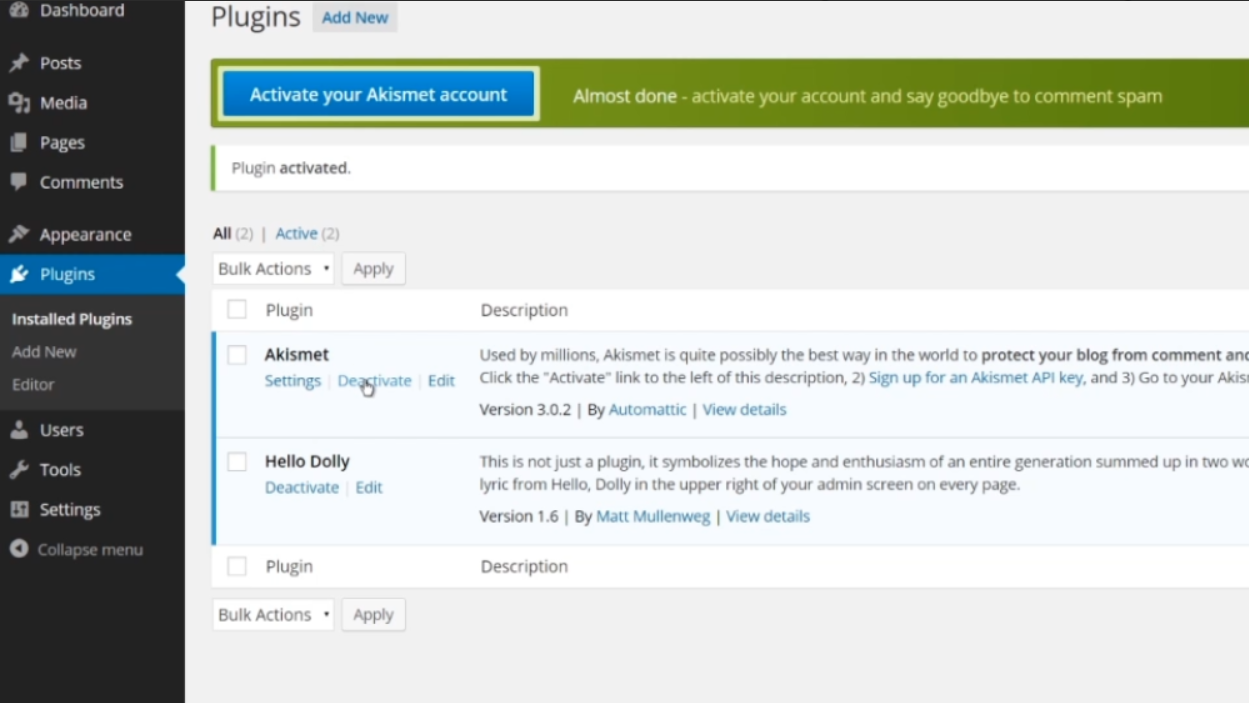Open Akismet Settings link
The height and width of the screenshot is (703, 1249).
coord(293,381)
